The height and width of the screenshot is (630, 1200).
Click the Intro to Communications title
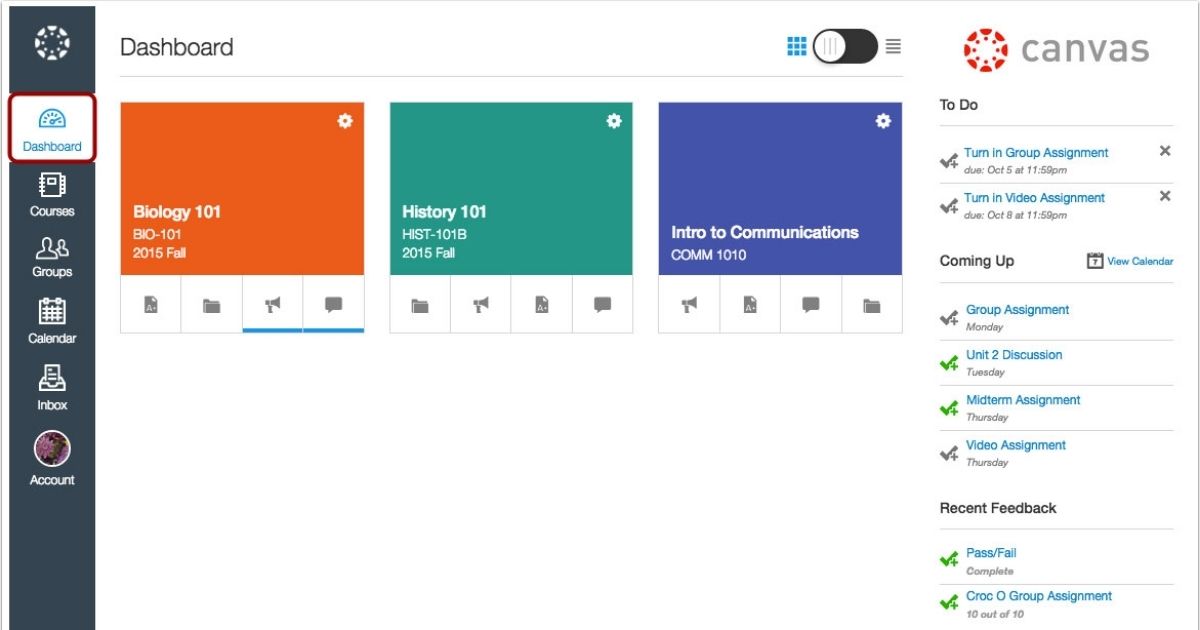[765, 232]
